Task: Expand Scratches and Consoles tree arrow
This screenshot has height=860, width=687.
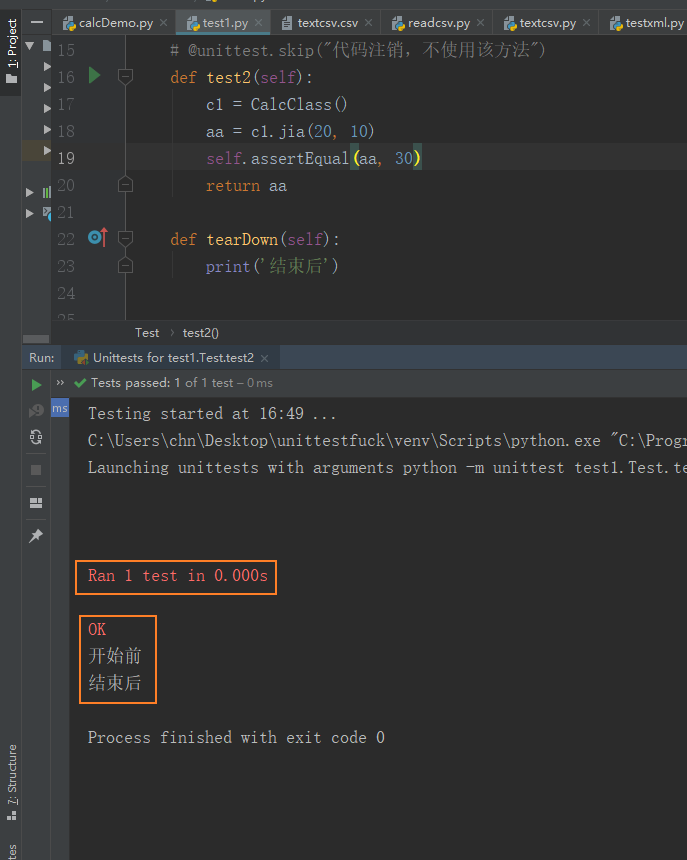Action: pyautogui.click(x=30, y=213)
